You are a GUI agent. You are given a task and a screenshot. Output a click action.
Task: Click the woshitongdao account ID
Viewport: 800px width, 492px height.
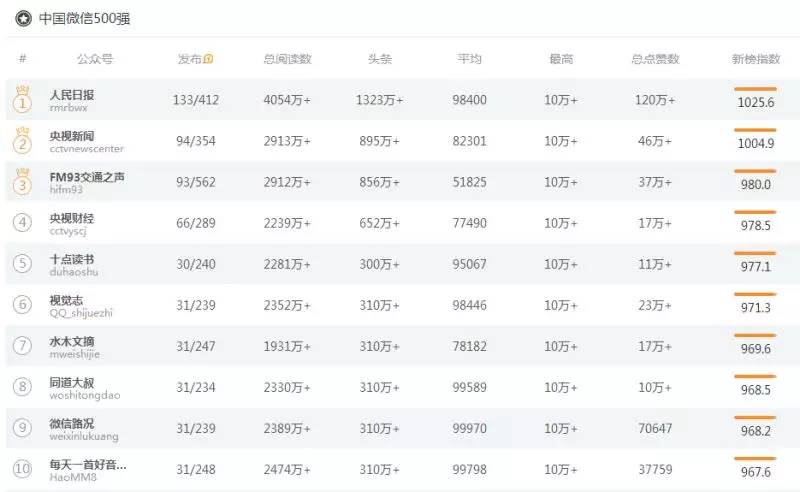coord(85,396)
